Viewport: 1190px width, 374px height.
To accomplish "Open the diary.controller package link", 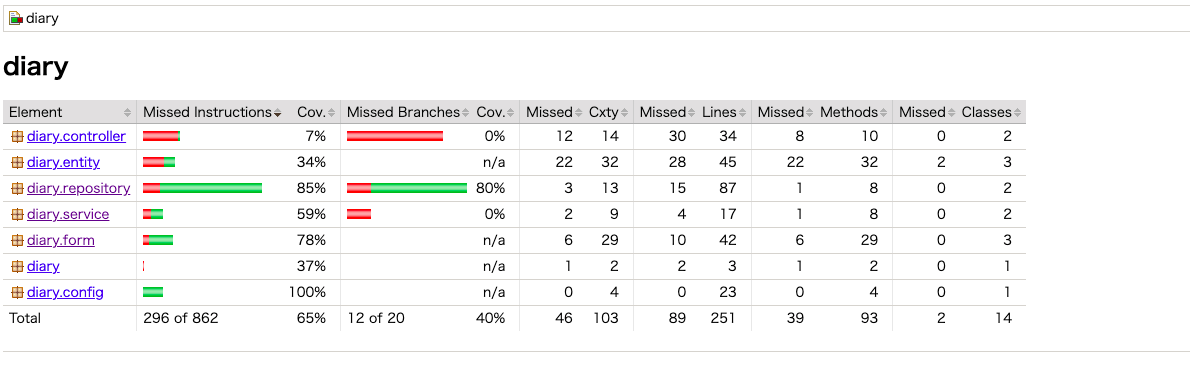I will coord(76,137).
